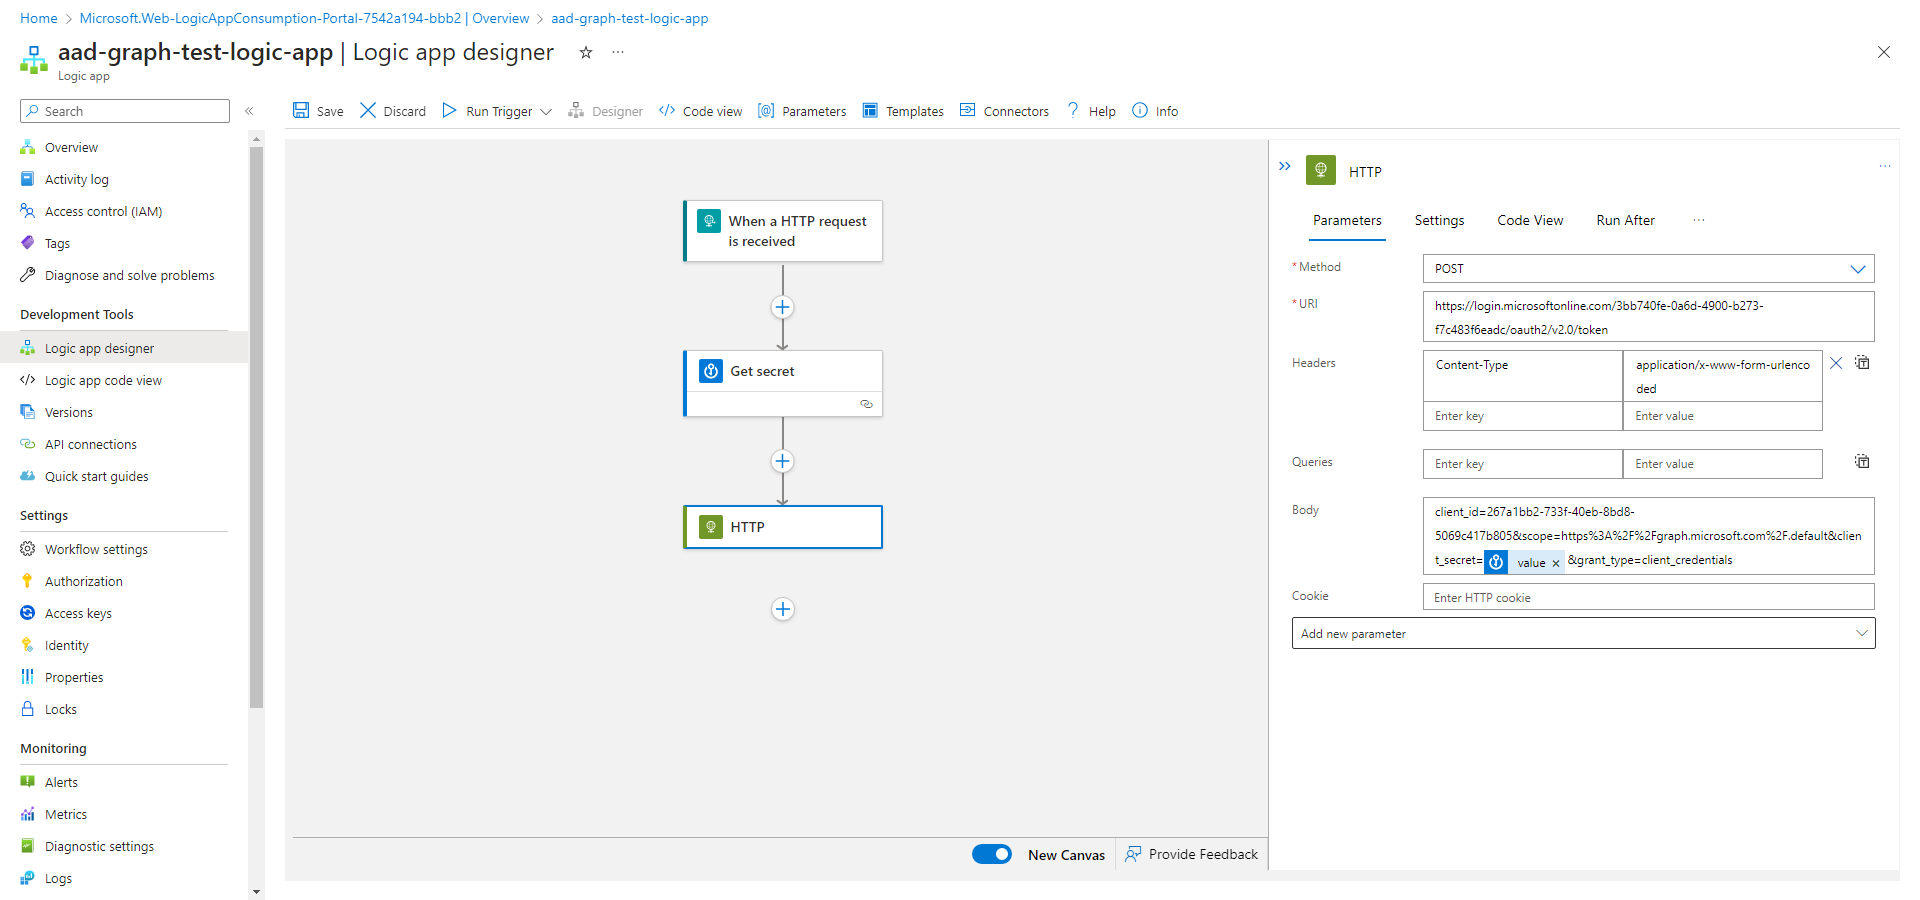Open Identity in the sidebar
The width and height of the screenshot is (1920, 900).
point(66,645)
